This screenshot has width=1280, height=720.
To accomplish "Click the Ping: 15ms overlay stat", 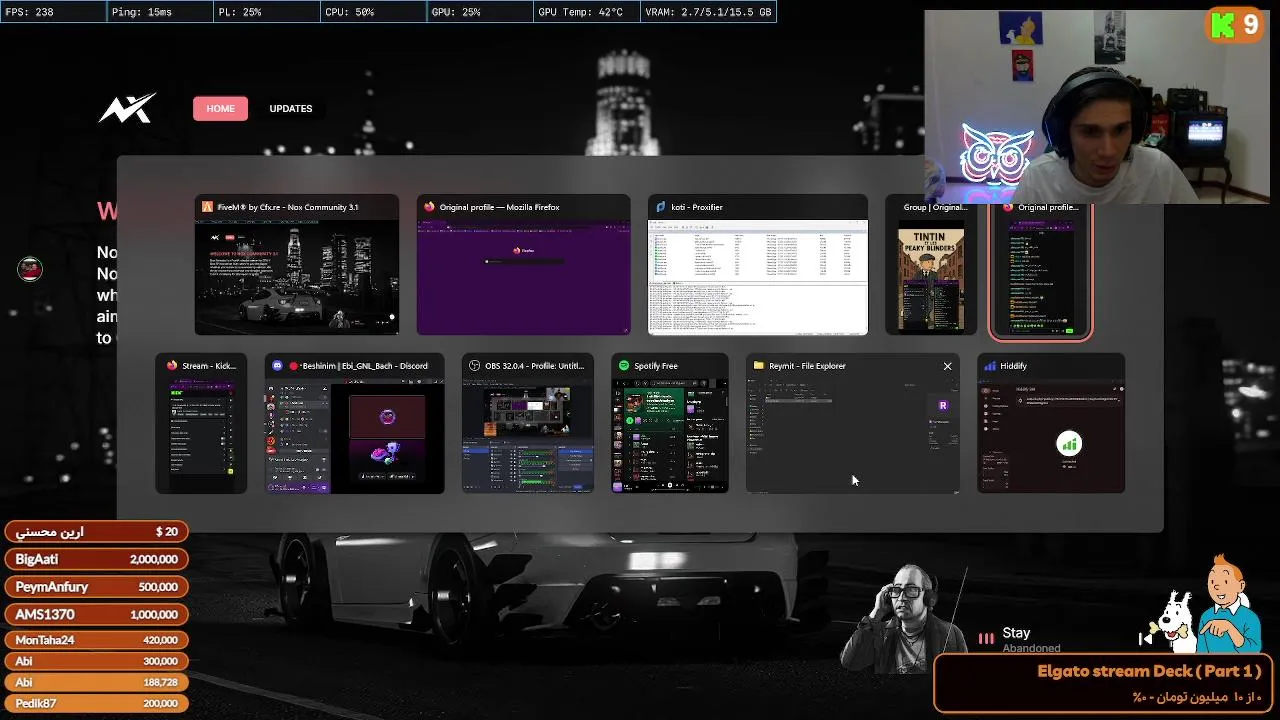I will pyautogui.click(x=158, y=12).
